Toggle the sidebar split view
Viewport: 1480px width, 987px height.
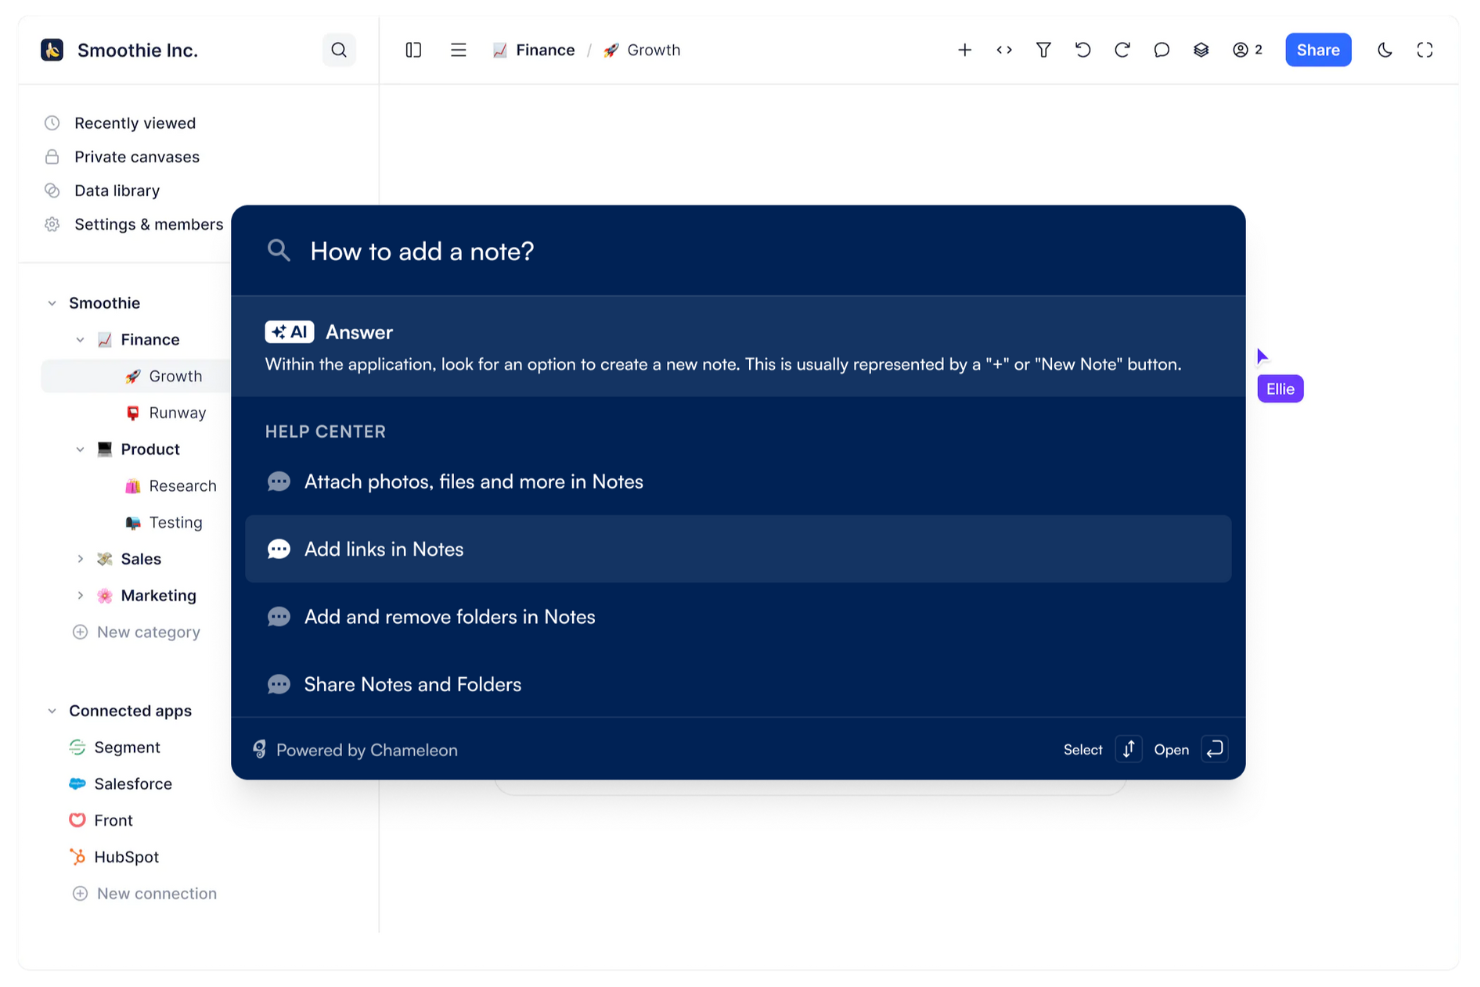[413, 49]
